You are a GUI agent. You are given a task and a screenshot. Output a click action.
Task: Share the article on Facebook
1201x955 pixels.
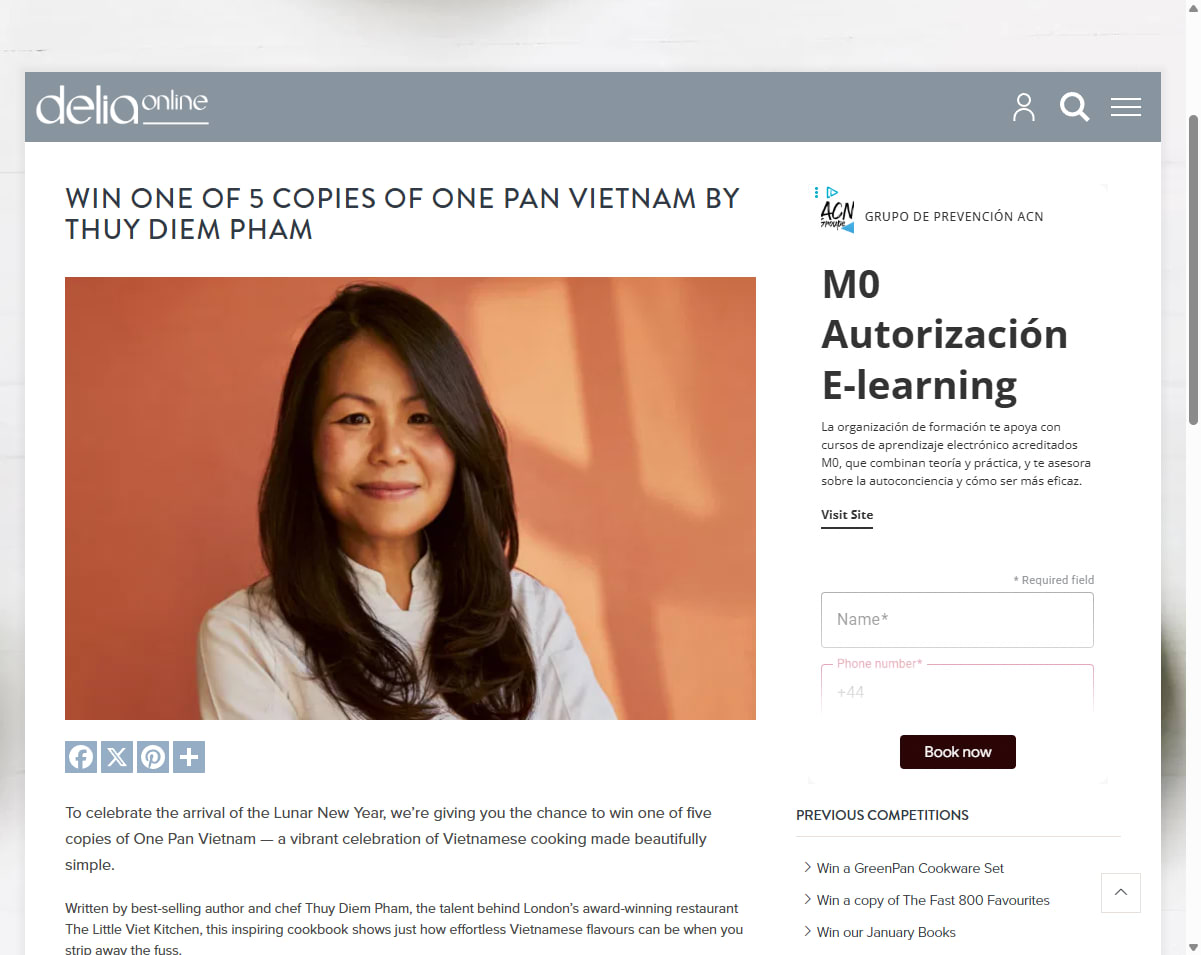coord(81,757)
